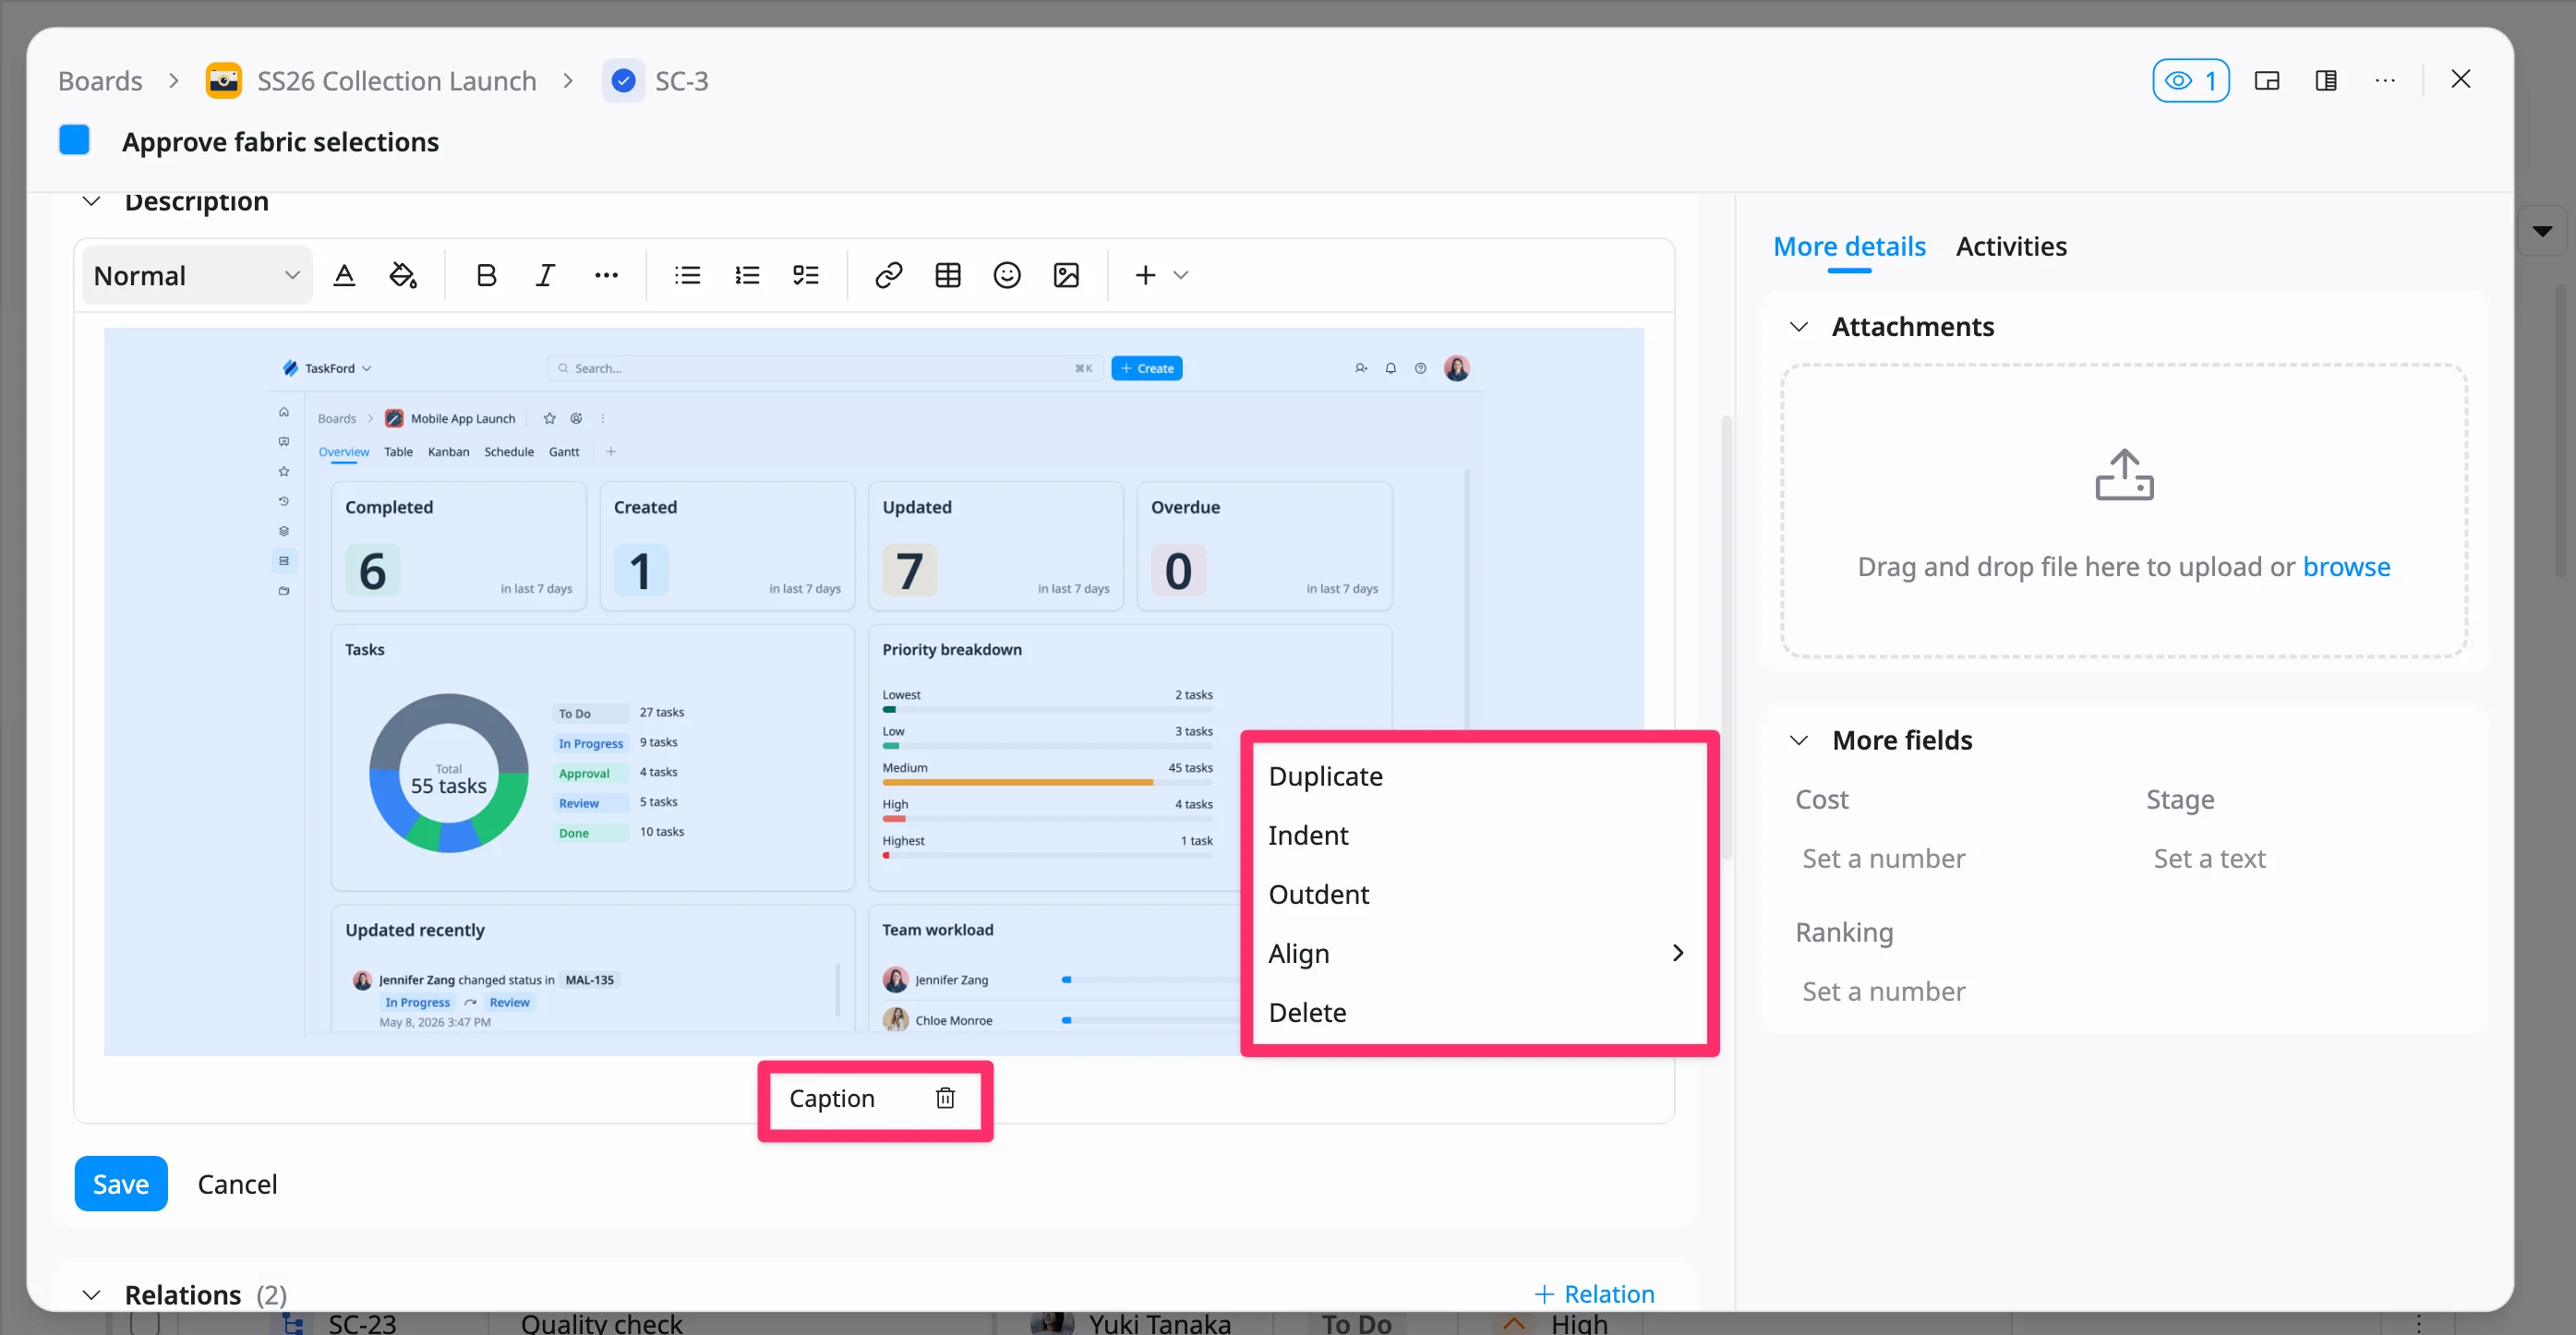Set a text for Stage field

point(2209,859)
